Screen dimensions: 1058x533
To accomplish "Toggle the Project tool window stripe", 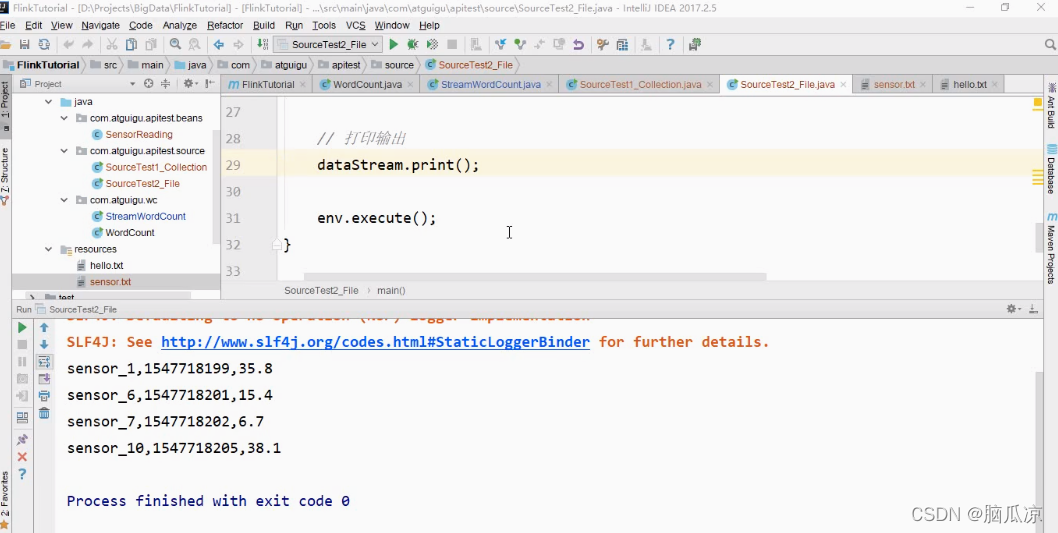I will click(5, 106).
